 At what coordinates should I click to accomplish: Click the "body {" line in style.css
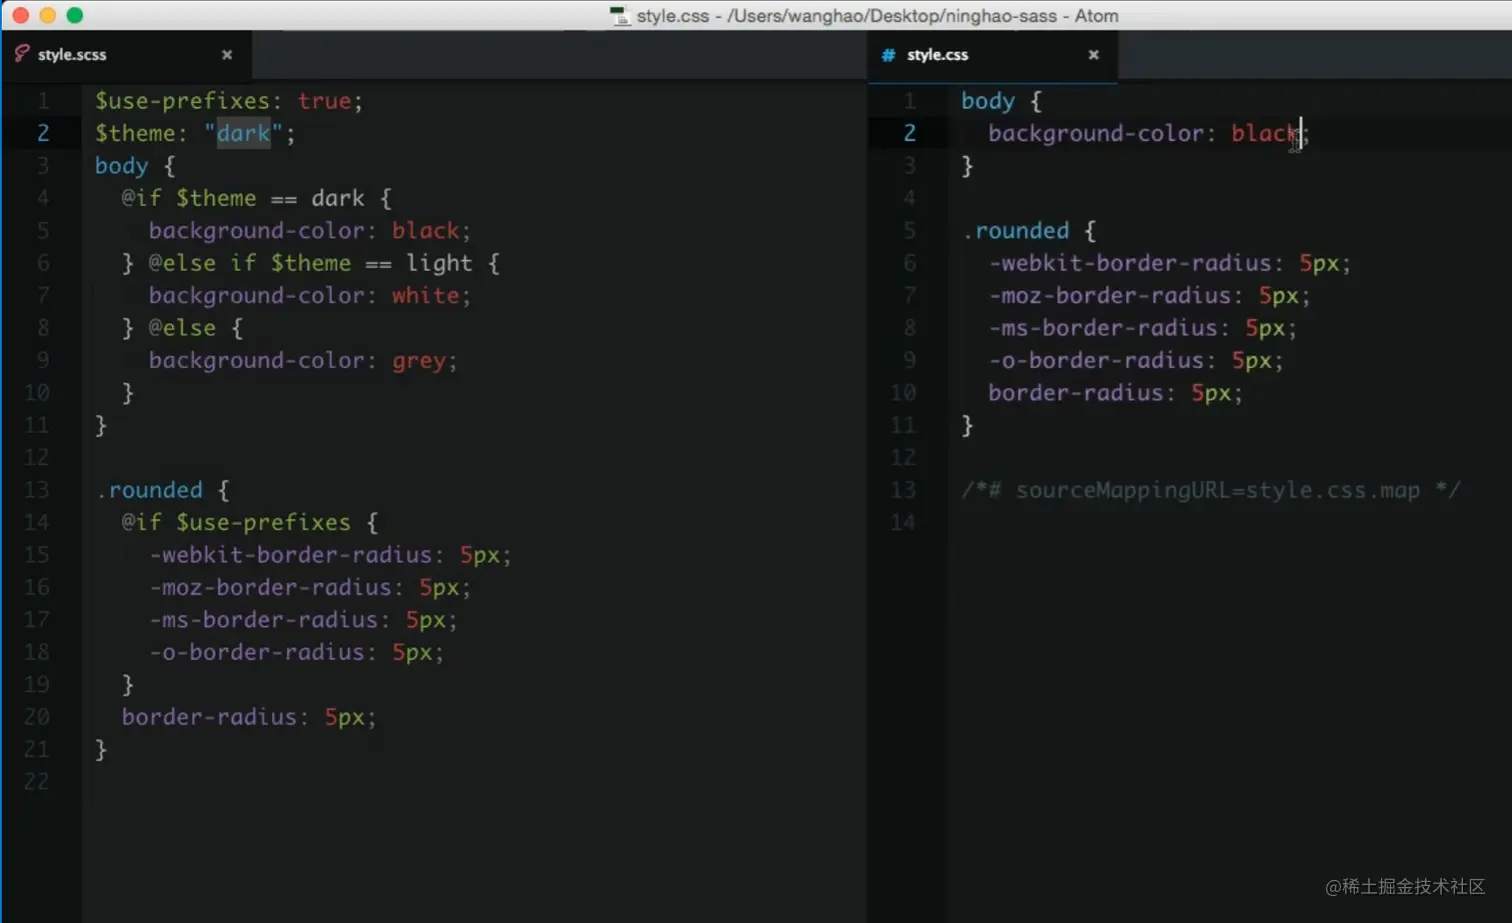click(x=1001, y=101)
